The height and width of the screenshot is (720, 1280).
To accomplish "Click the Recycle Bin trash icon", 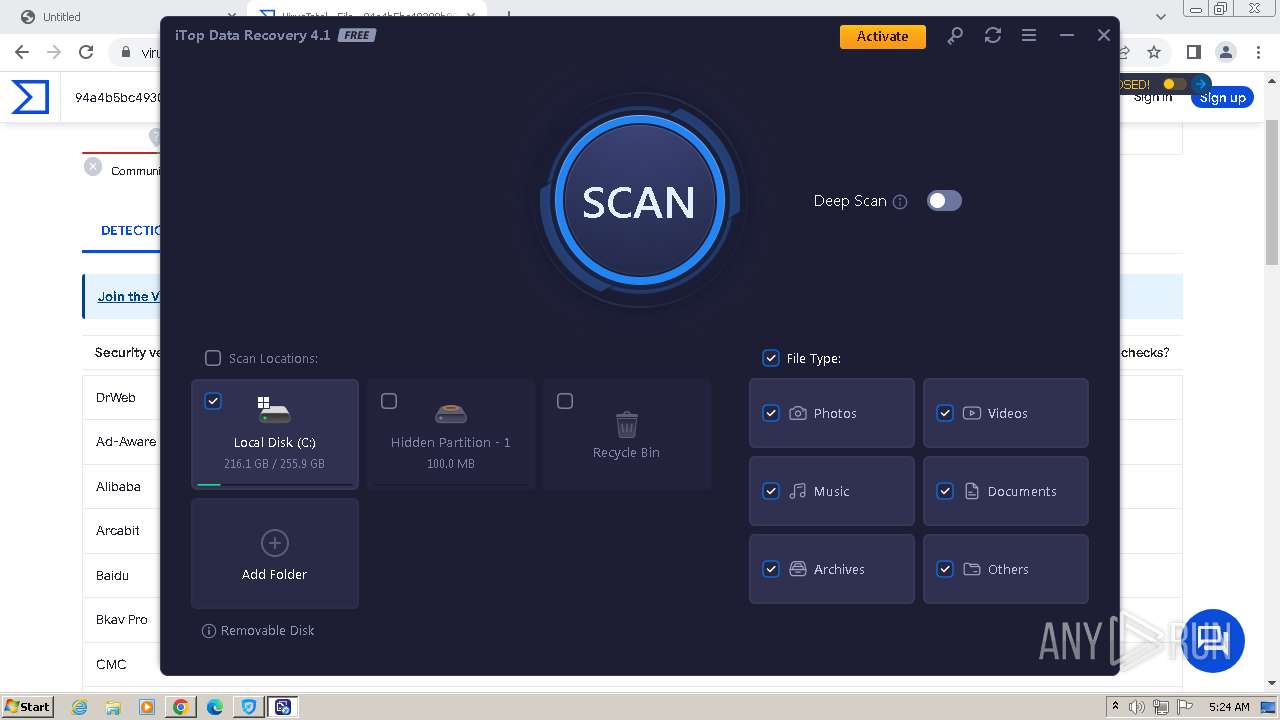I will tap(626, 425).
